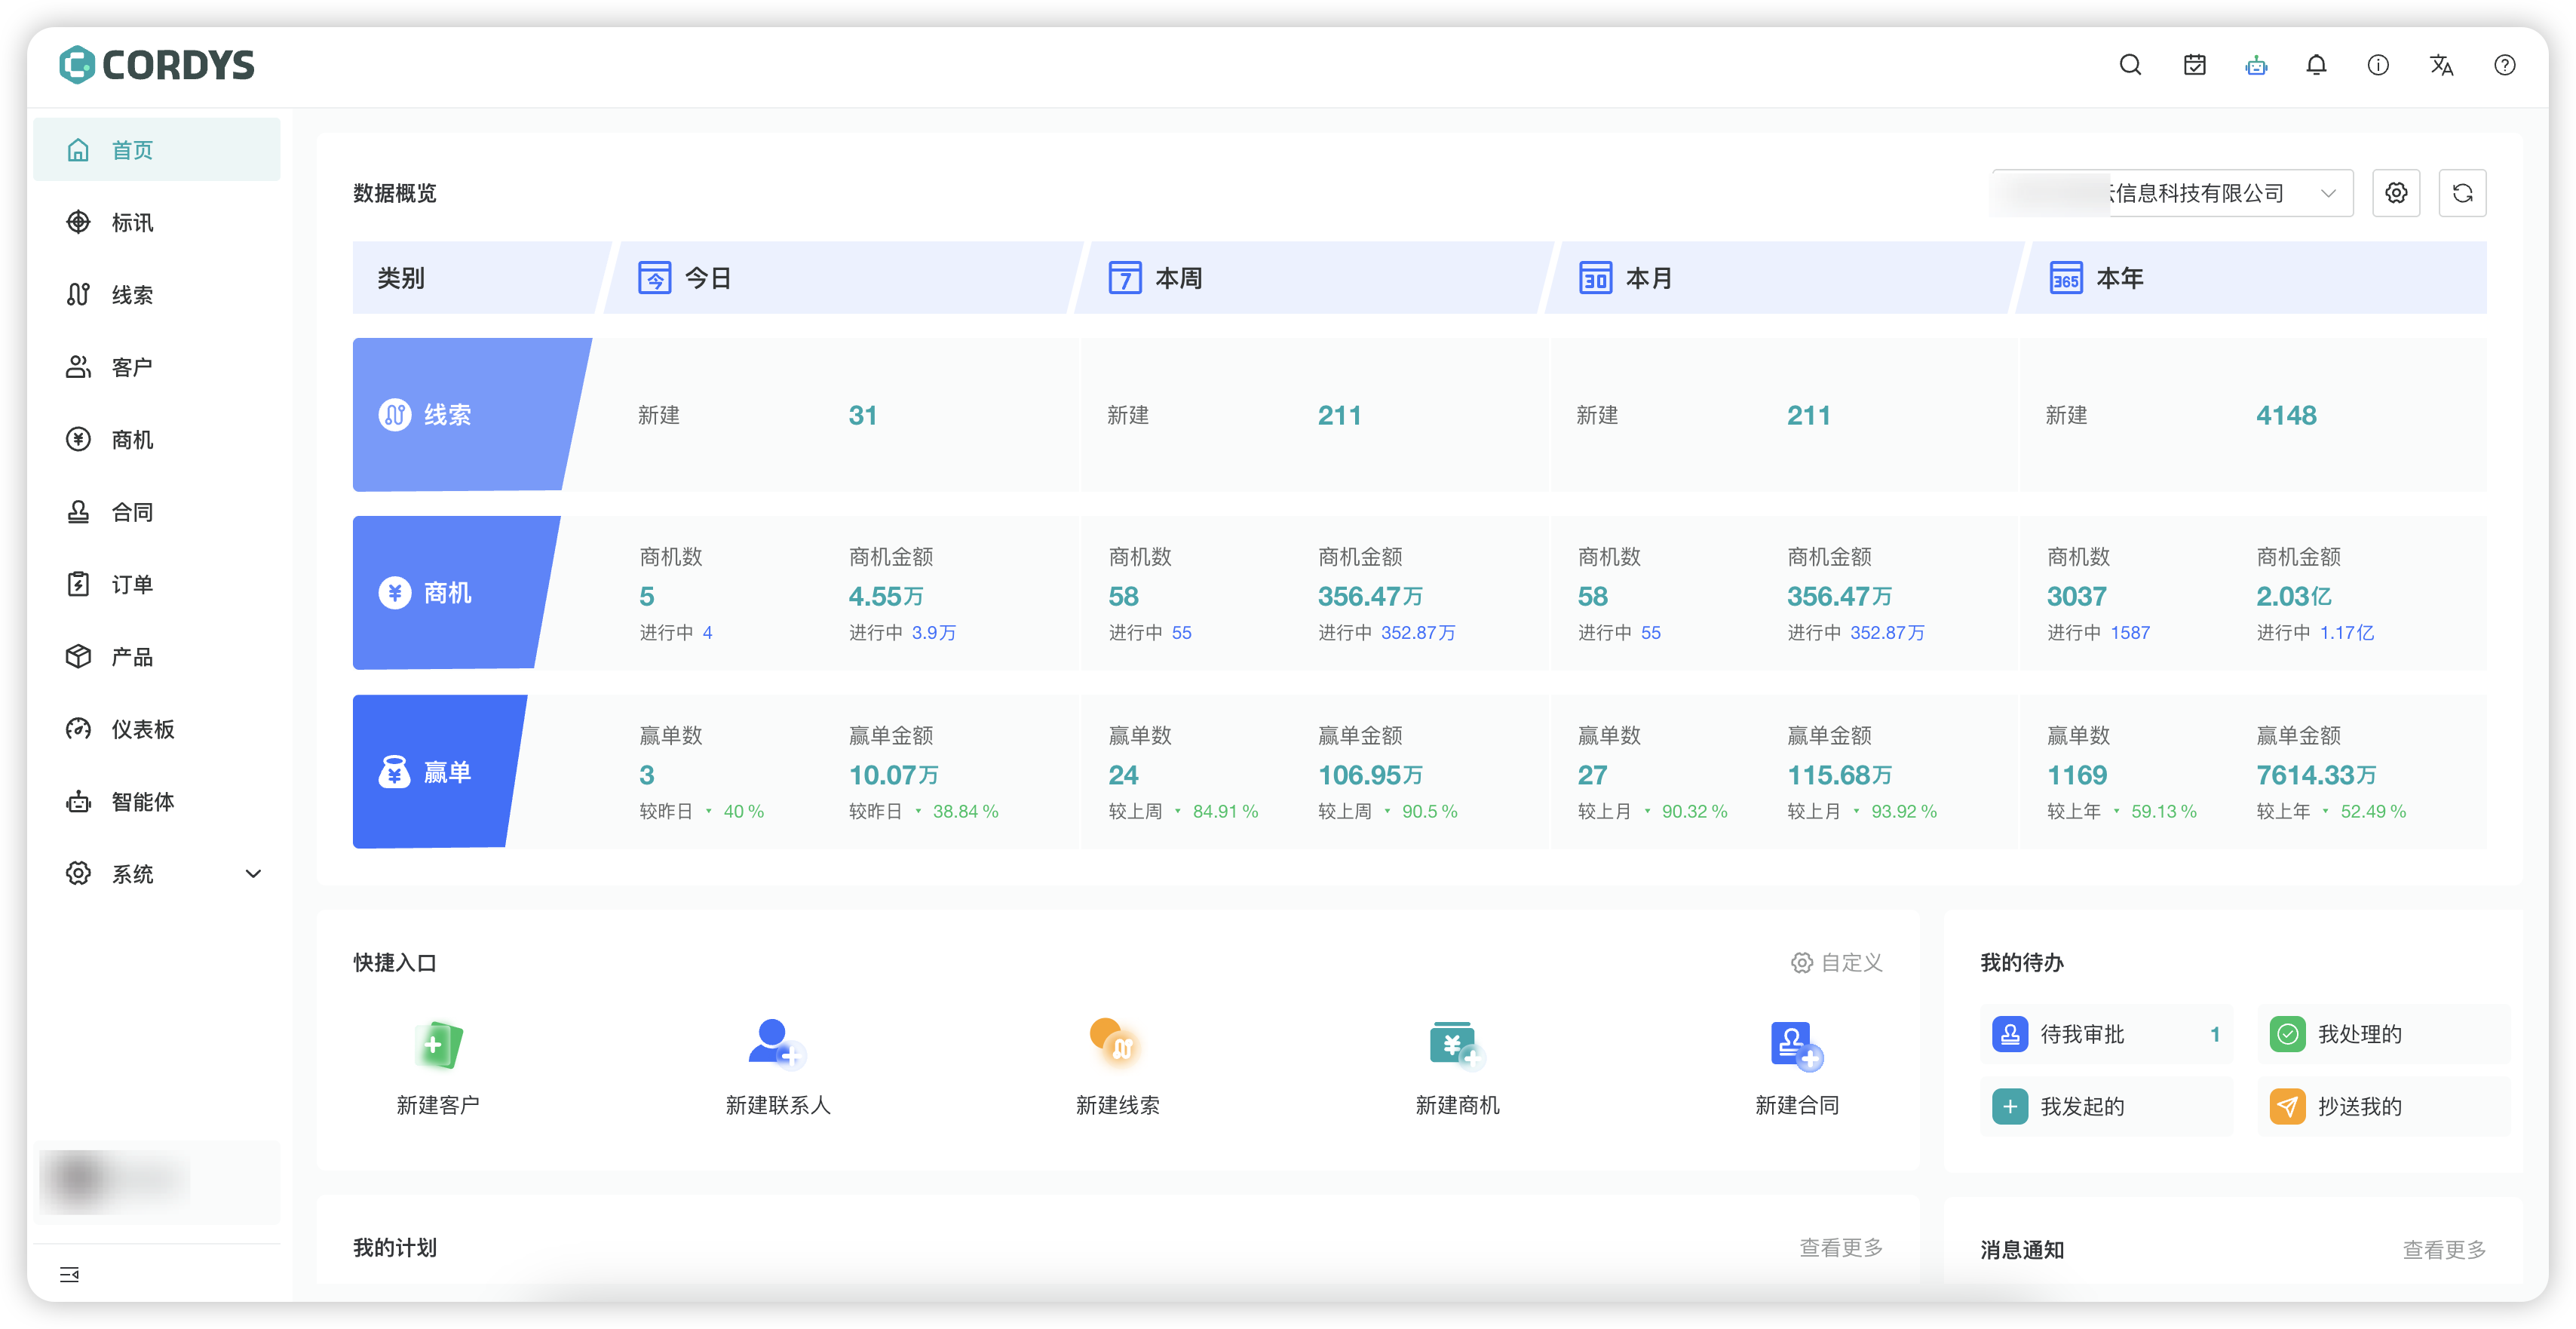Click yearly new leads value 4148
2576x1329 pixels.
(2286, 415)
